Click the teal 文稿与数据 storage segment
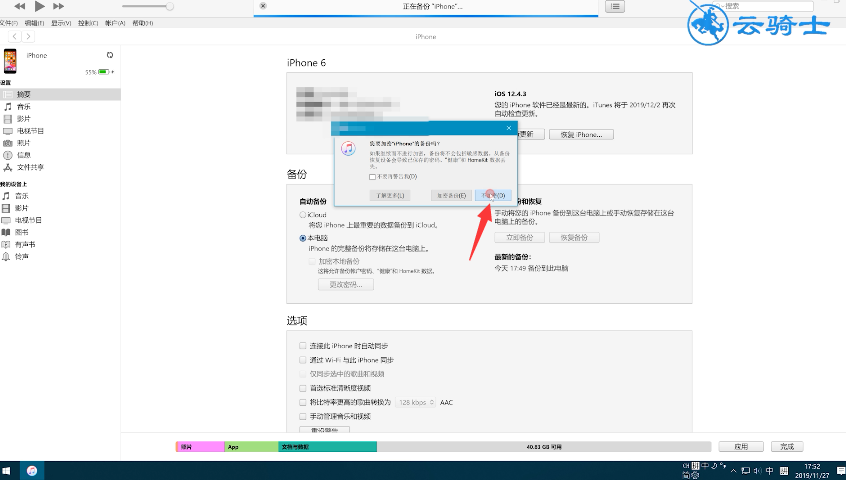This screenshot has width=846, height=480. 328,447
